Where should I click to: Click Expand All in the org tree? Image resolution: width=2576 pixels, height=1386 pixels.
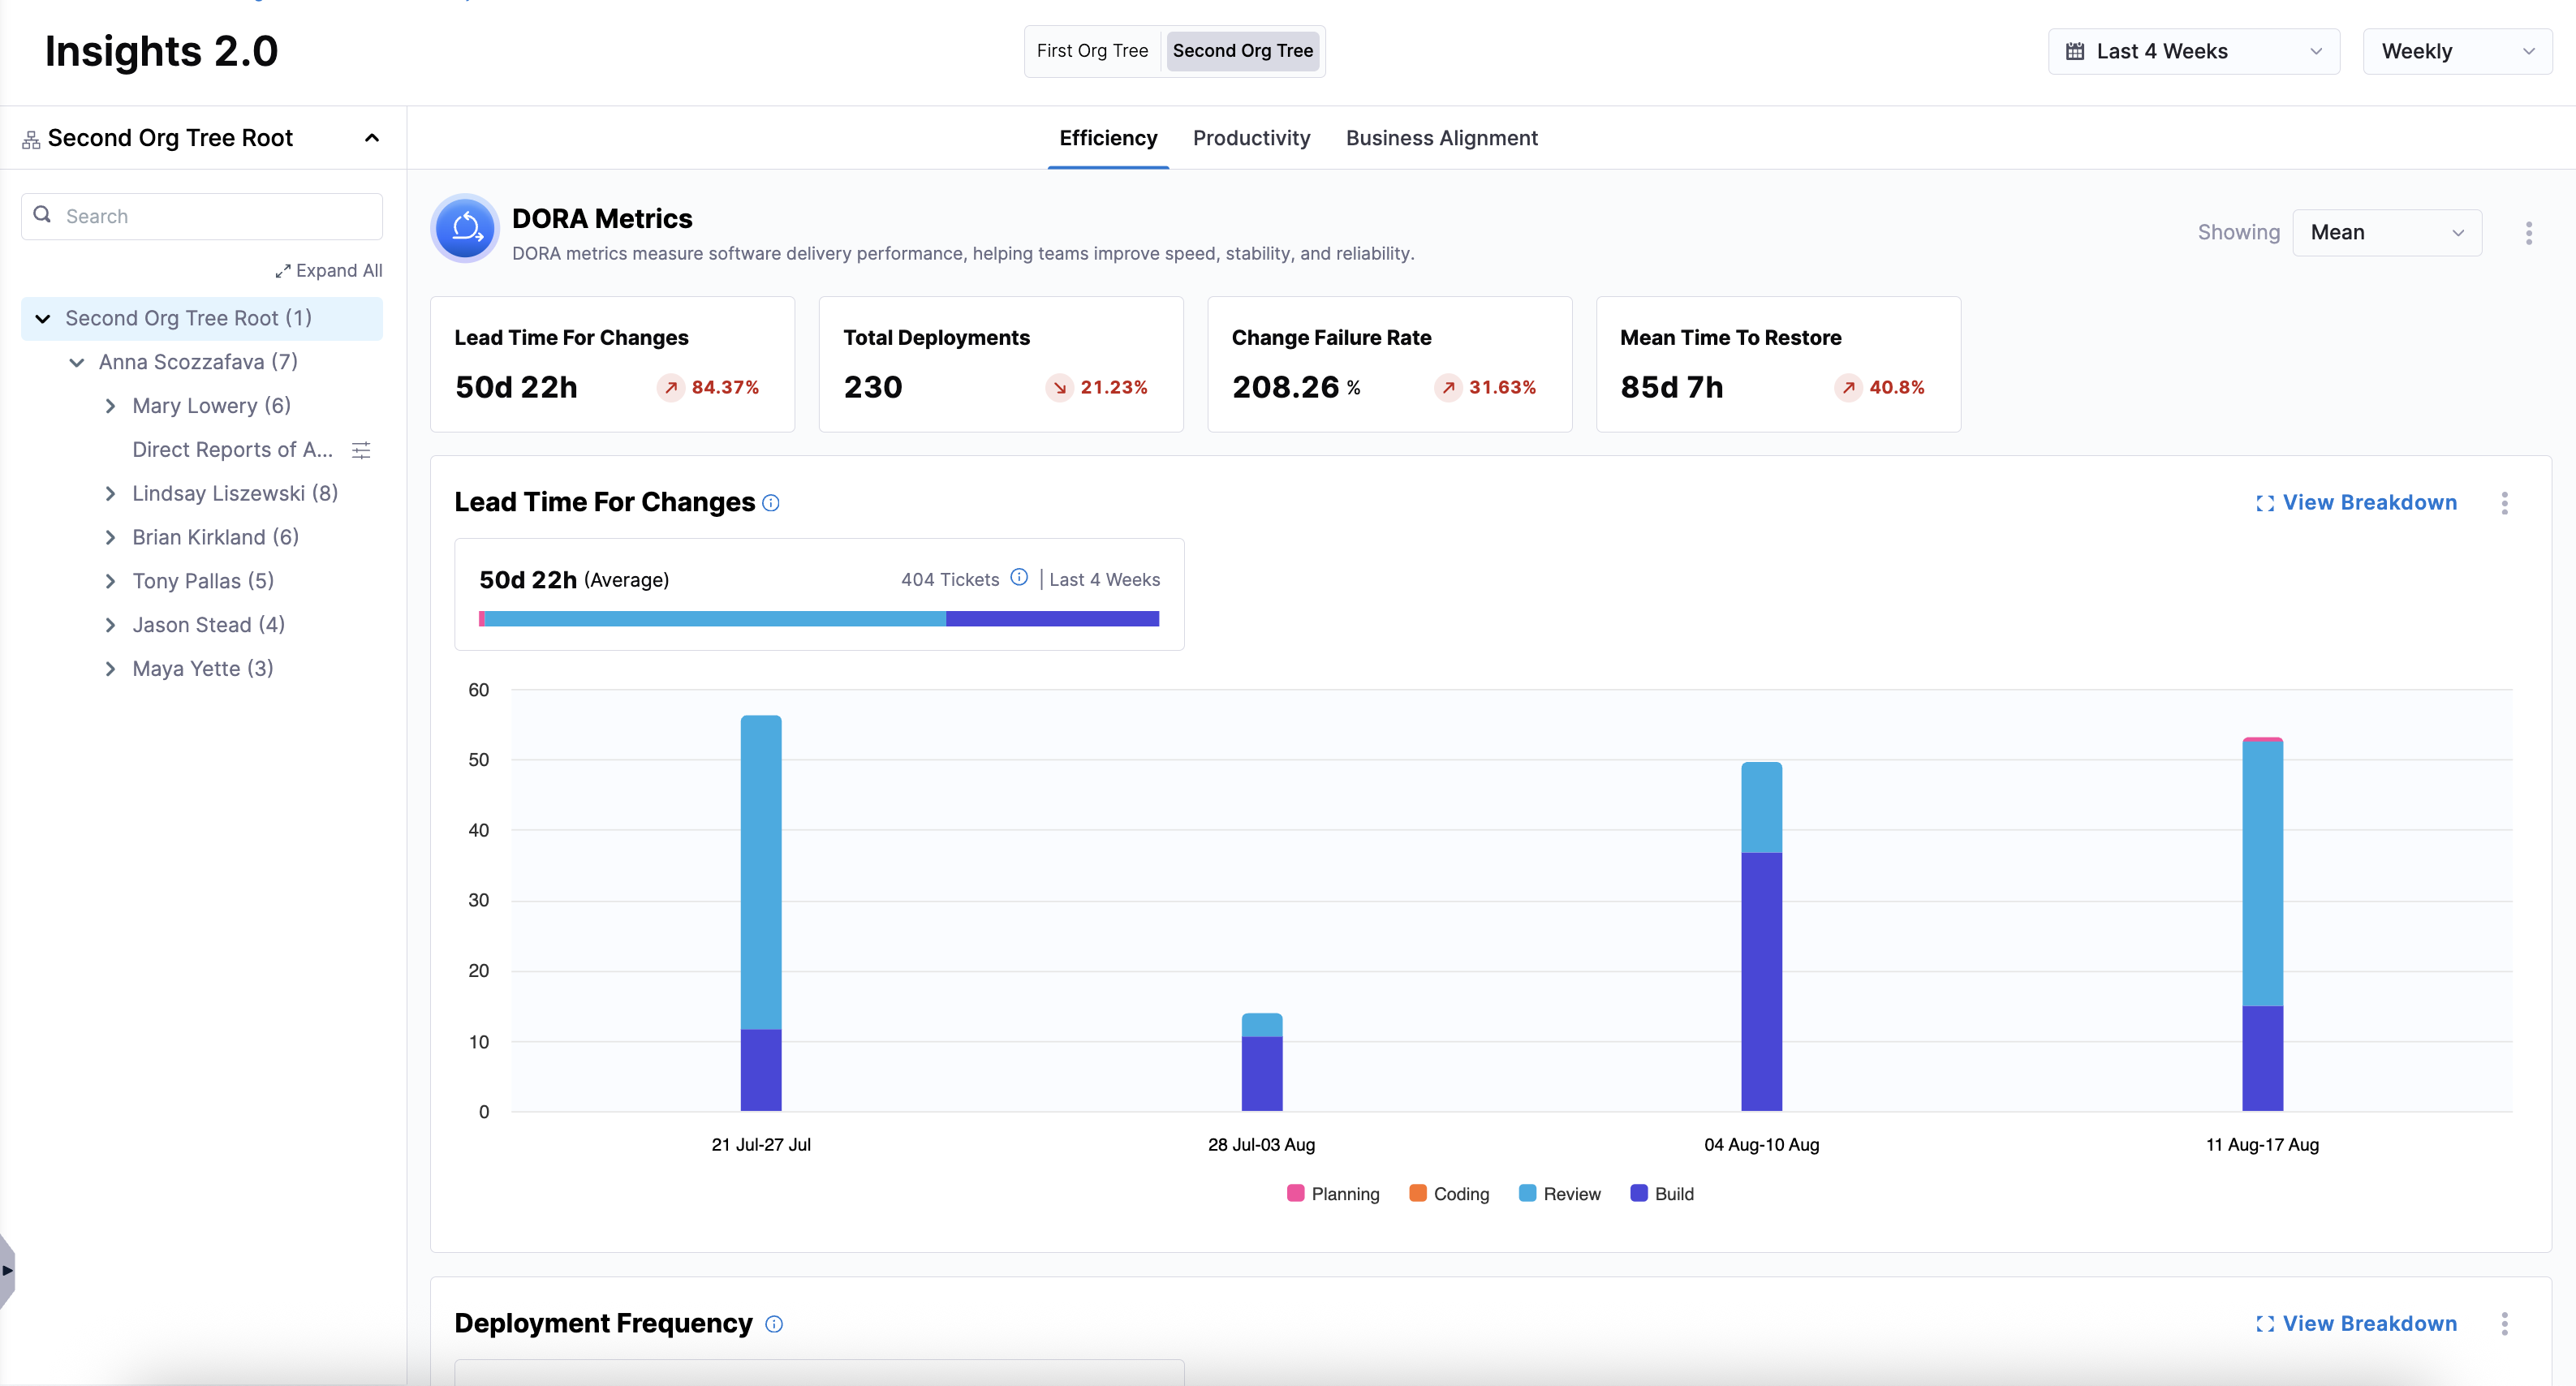tap(329, 271)
